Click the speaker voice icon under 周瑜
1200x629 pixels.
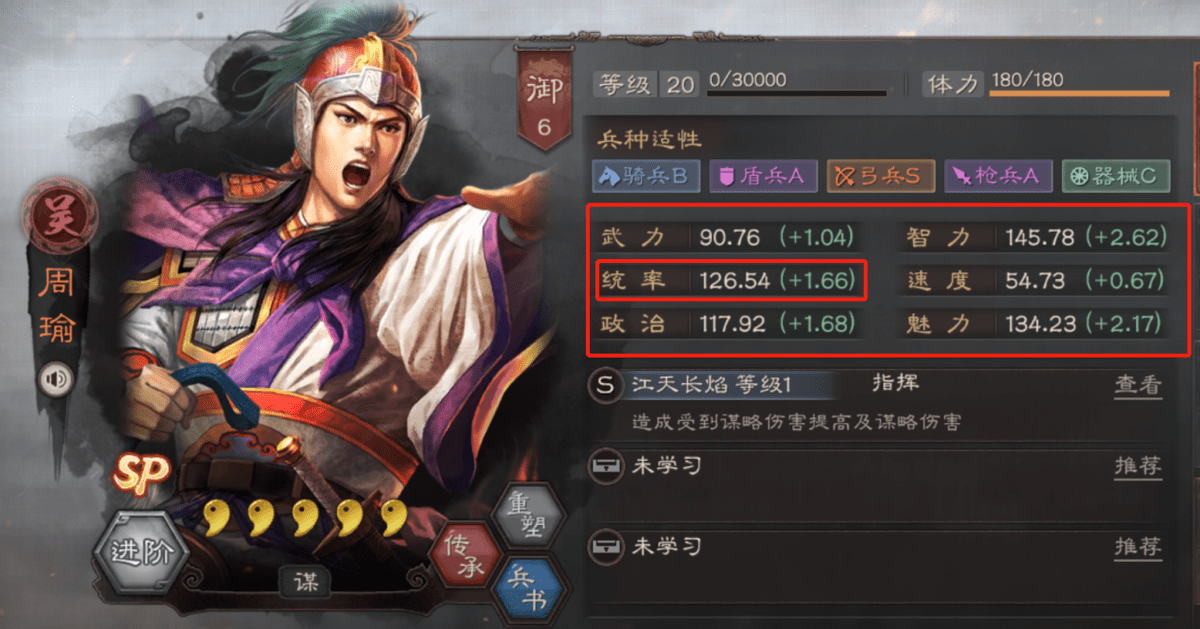[x=56, y=380]
